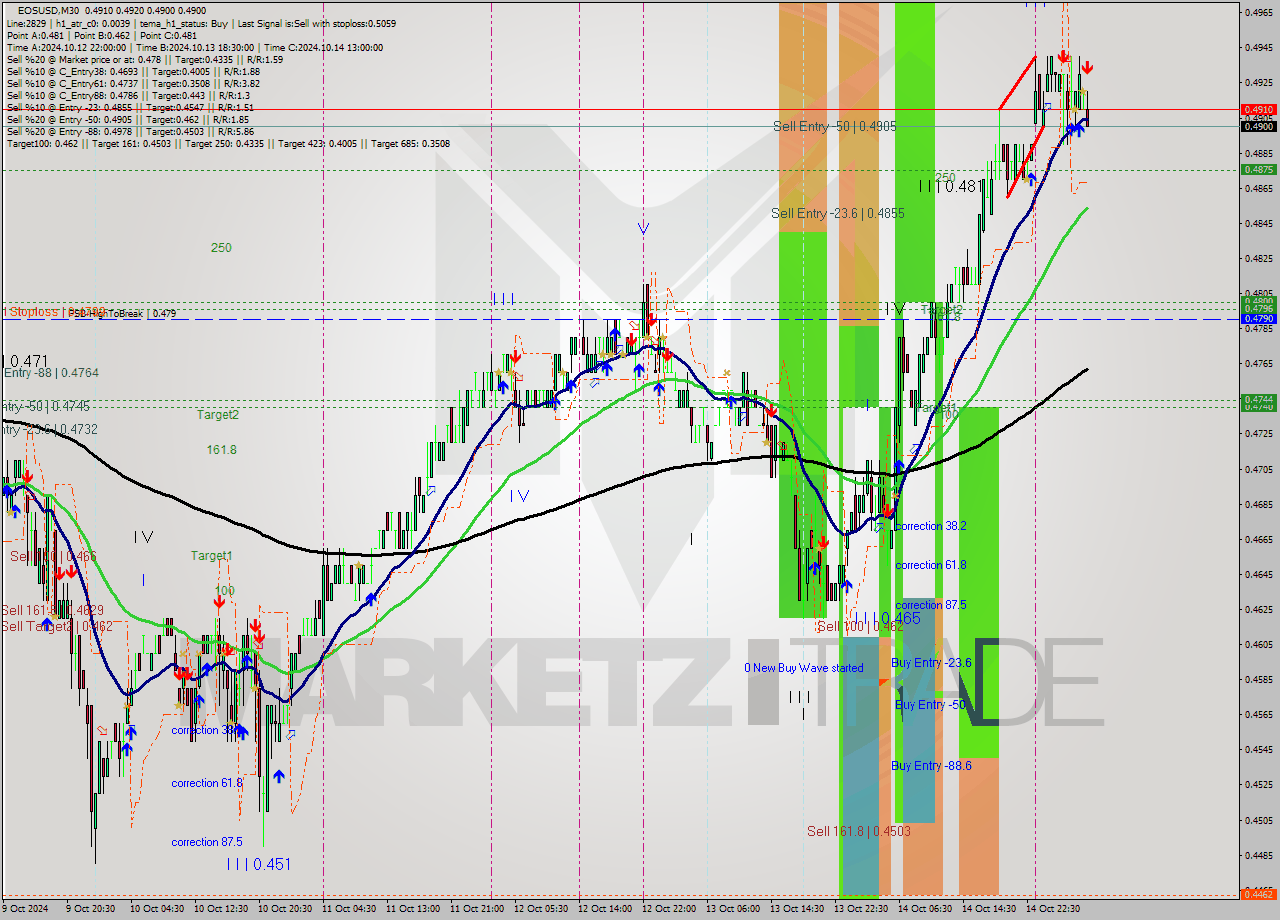Click the 'Sell Target2 | 0.462' label
Viewport: 1280px width, 920px height.
tap(56, 626)
